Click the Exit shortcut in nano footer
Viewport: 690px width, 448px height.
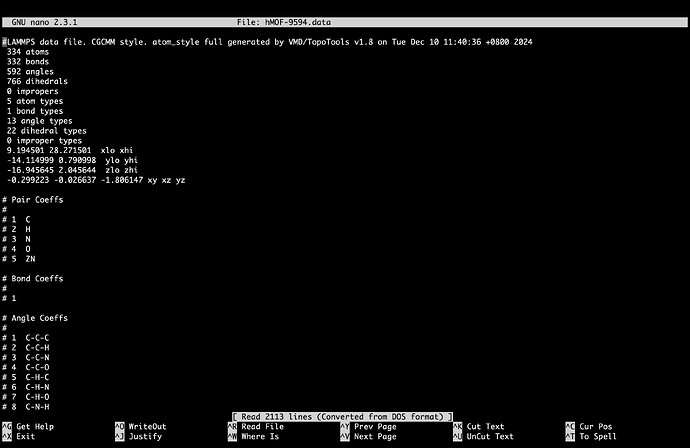18,437
